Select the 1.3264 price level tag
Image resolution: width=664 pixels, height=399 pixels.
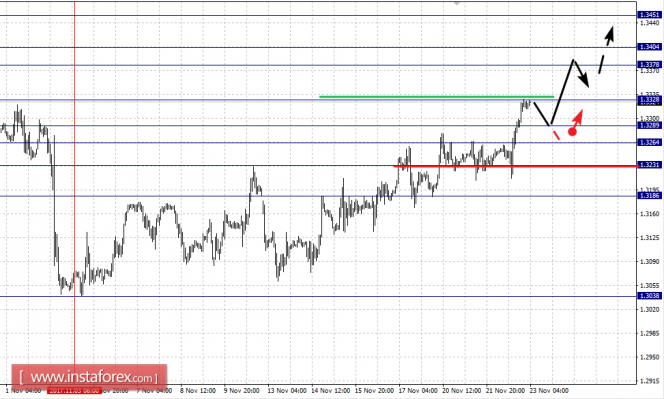(649, 142)
